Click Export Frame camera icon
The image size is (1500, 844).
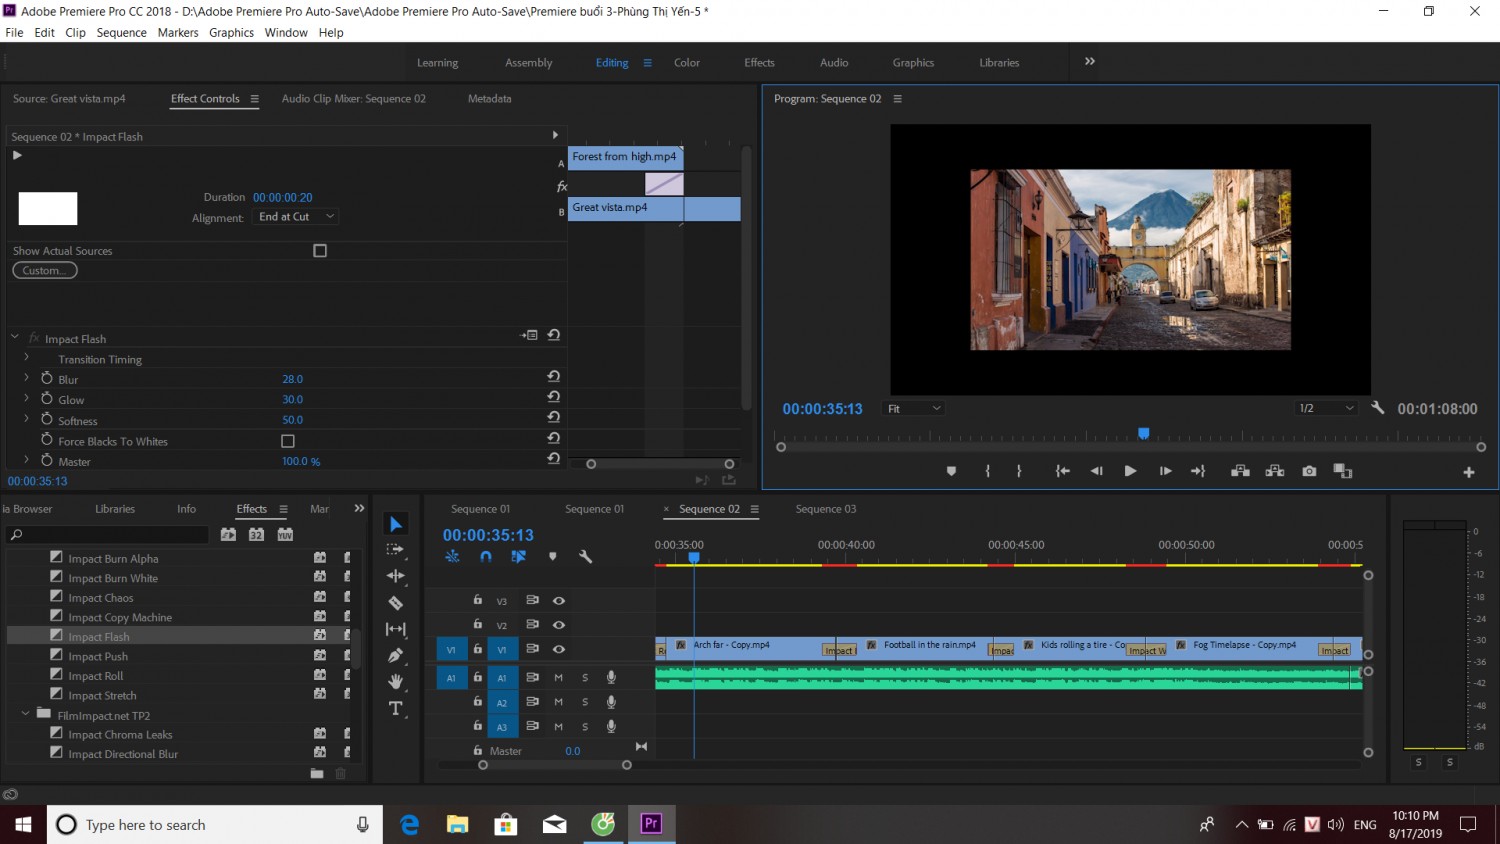click(x=1309, y=471)
